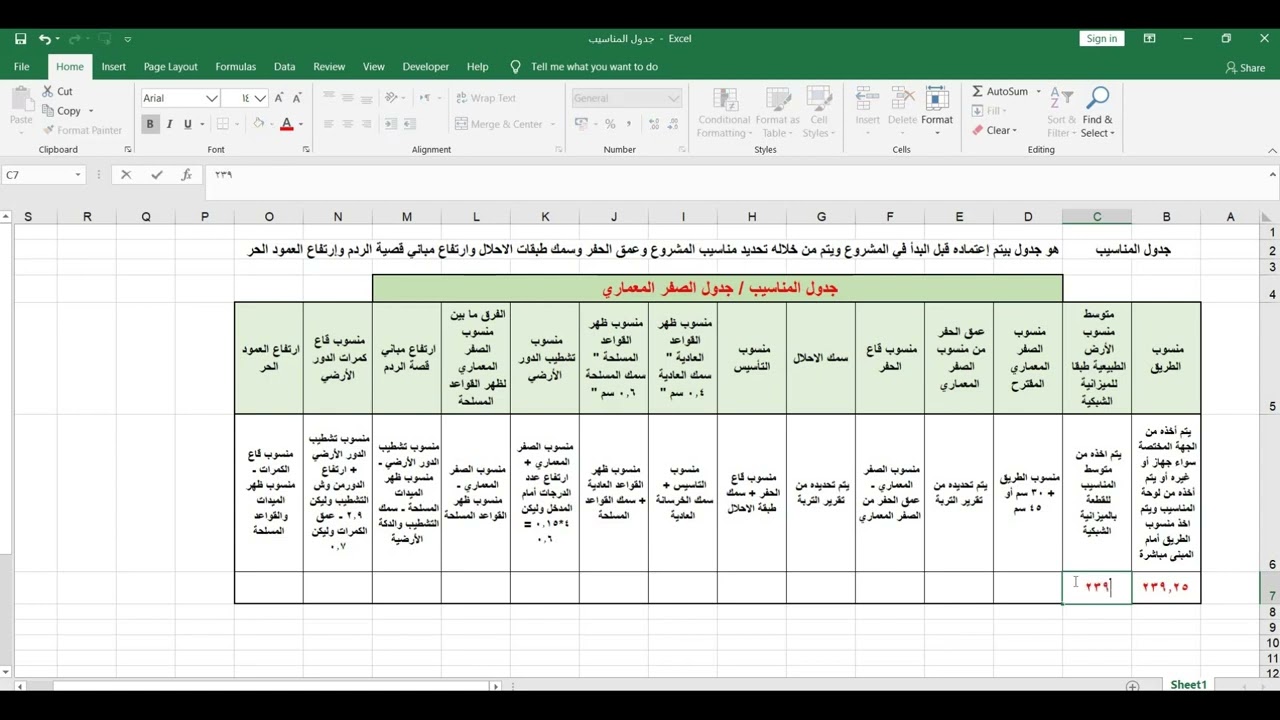Expand the Name Box dropdown
Screen dimensions: 1280x720
pyautogui.click(x=77, y=175)
